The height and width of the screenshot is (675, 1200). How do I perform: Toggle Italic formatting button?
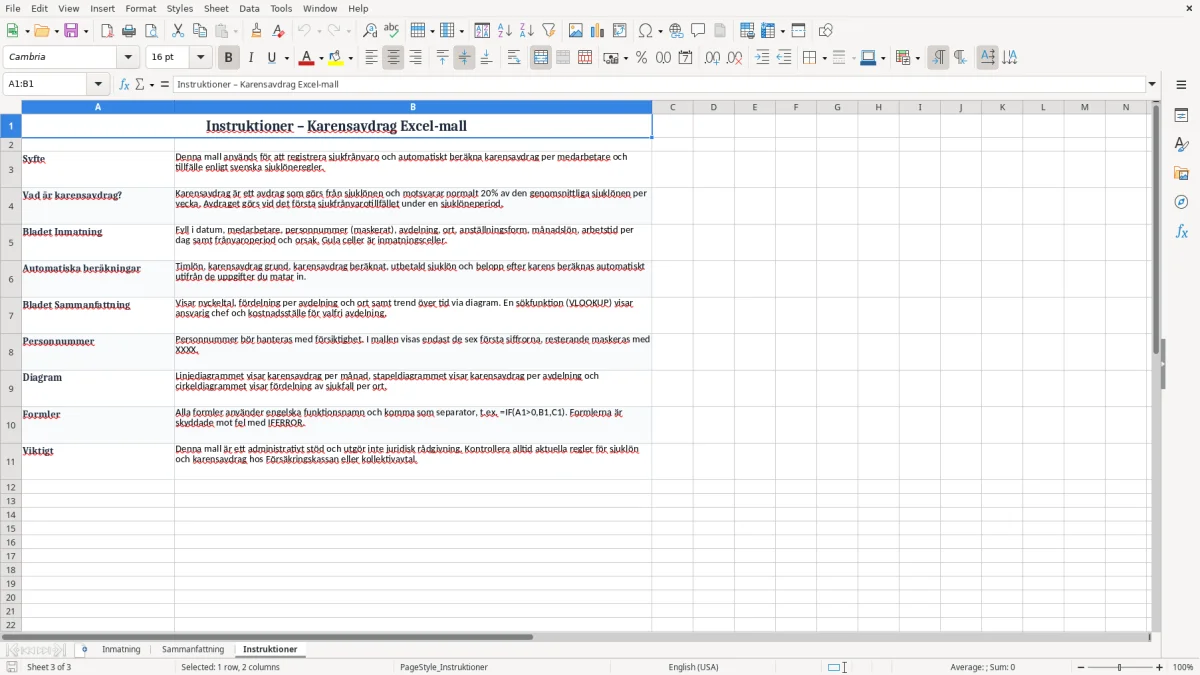pos(250,58)
